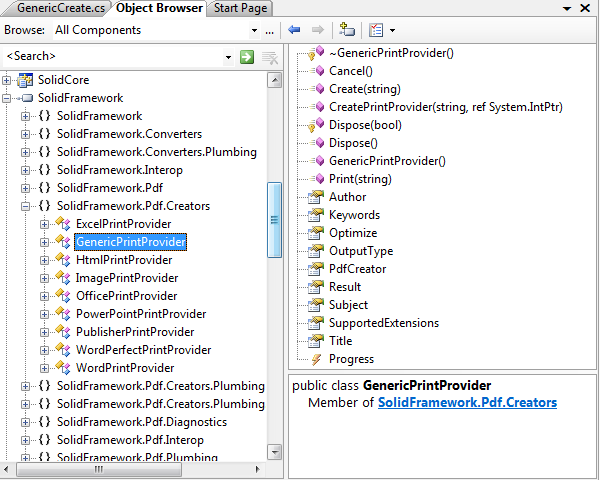Click the Title property icon
600x480 pixels.
tap(316, 341)
